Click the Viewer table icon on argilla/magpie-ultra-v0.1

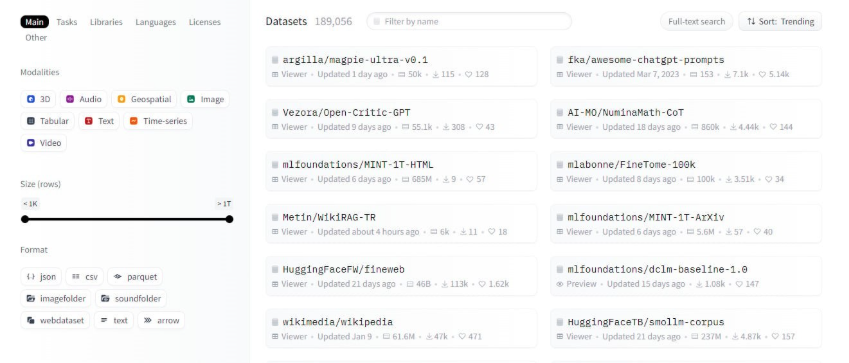tap(275, 74)
